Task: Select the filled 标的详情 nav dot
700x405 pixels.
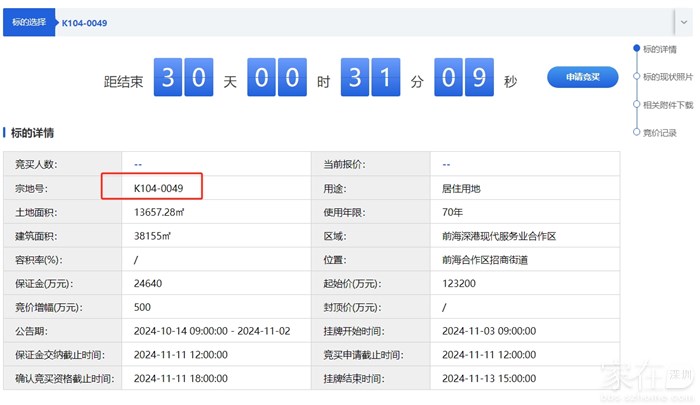Action: [x=635, y=49]
